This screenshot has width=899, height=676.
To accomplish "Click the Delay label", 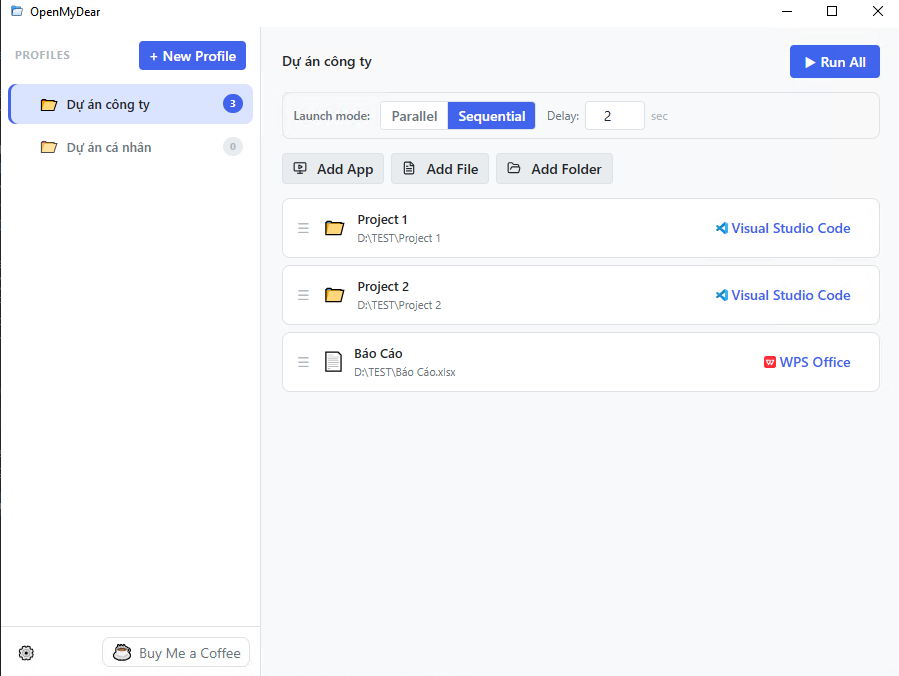I will click(563, 116).
